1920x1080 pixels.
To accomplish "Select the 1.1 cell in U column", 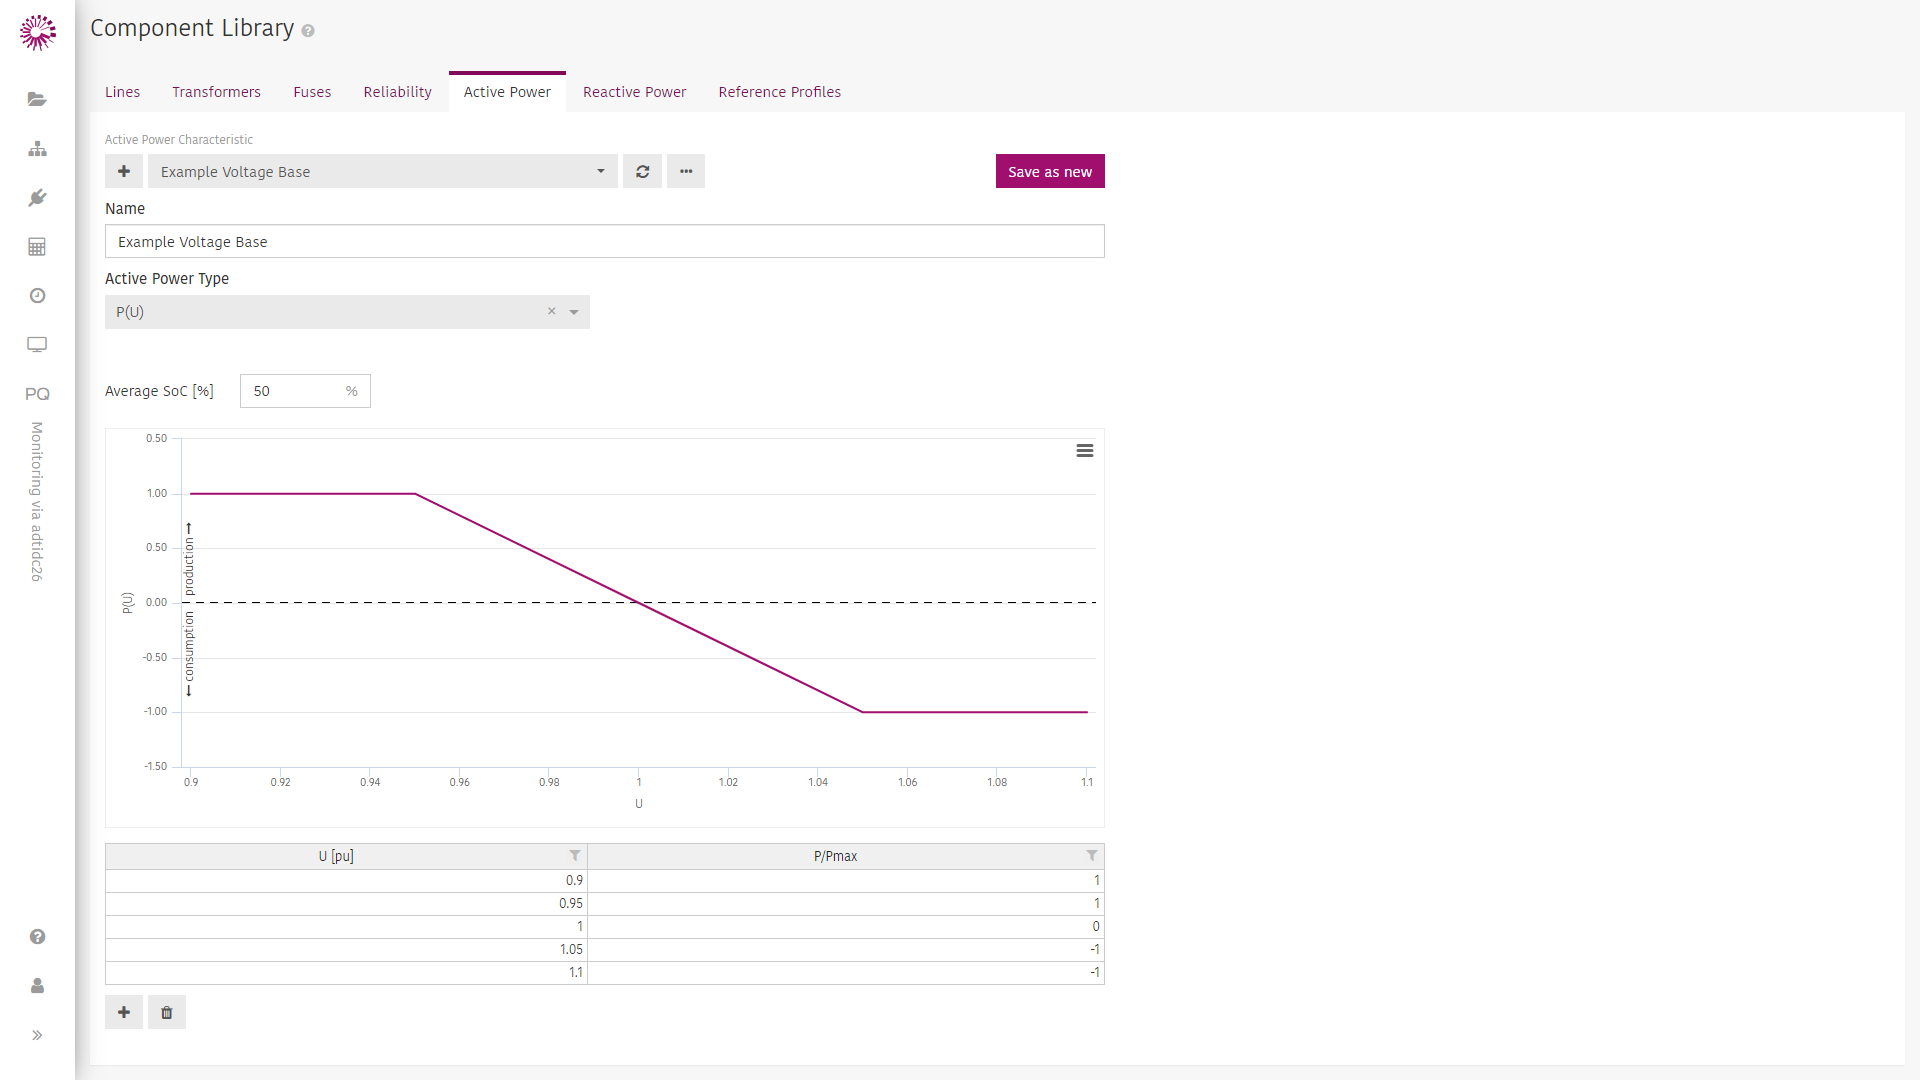I will [346, 972].
